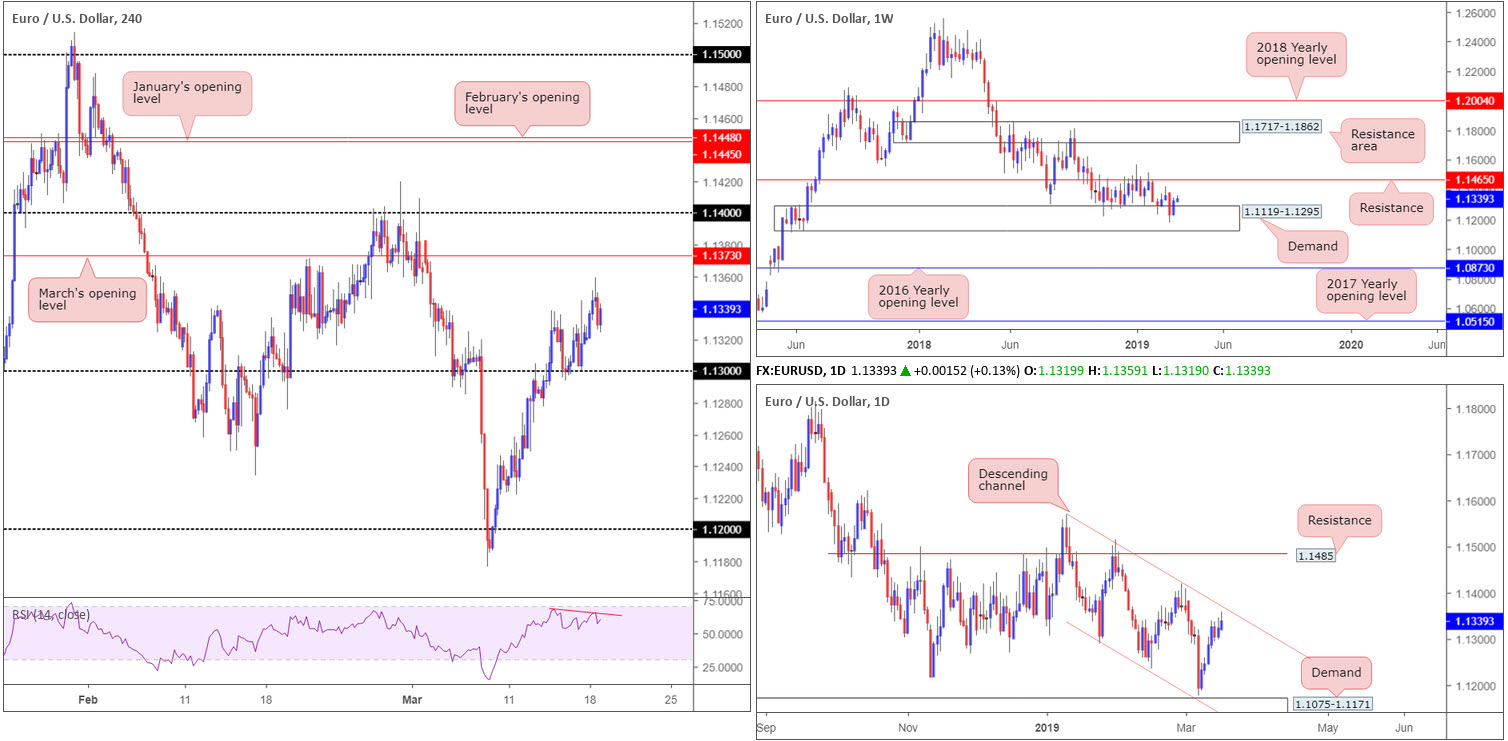Select the "February's opening level" callout

(x=522, y=103)
